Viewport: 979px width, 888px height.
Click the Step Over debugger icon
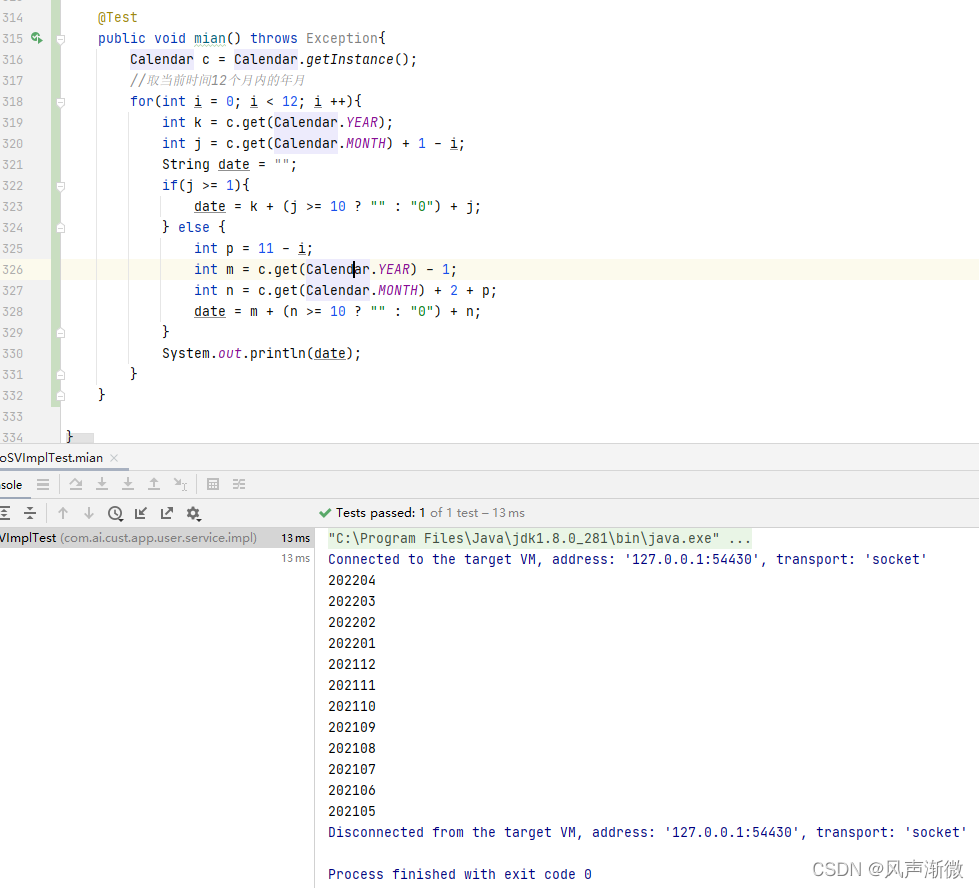(76, 484)
